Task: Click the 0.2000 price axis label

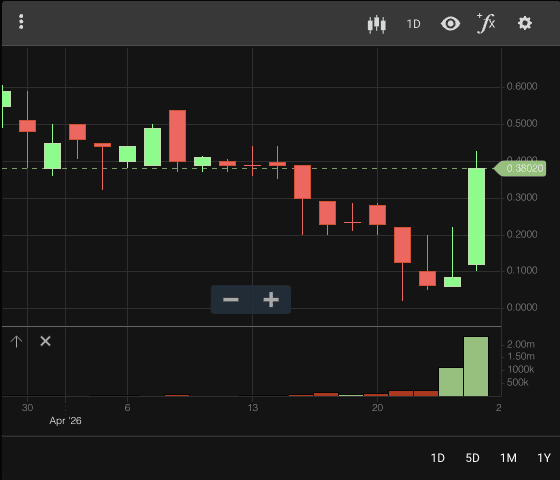Action: [x=522, y=234]
